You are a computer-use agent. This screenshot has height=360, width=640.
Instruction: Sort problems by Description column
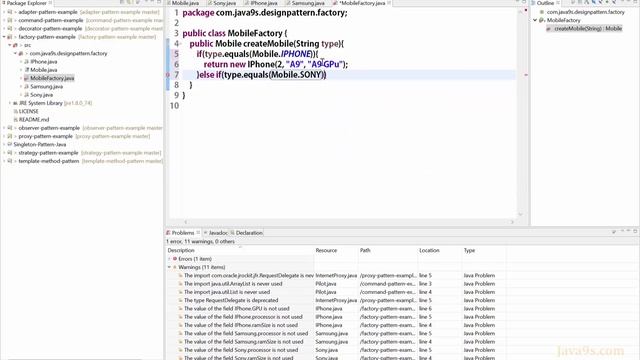240,250
